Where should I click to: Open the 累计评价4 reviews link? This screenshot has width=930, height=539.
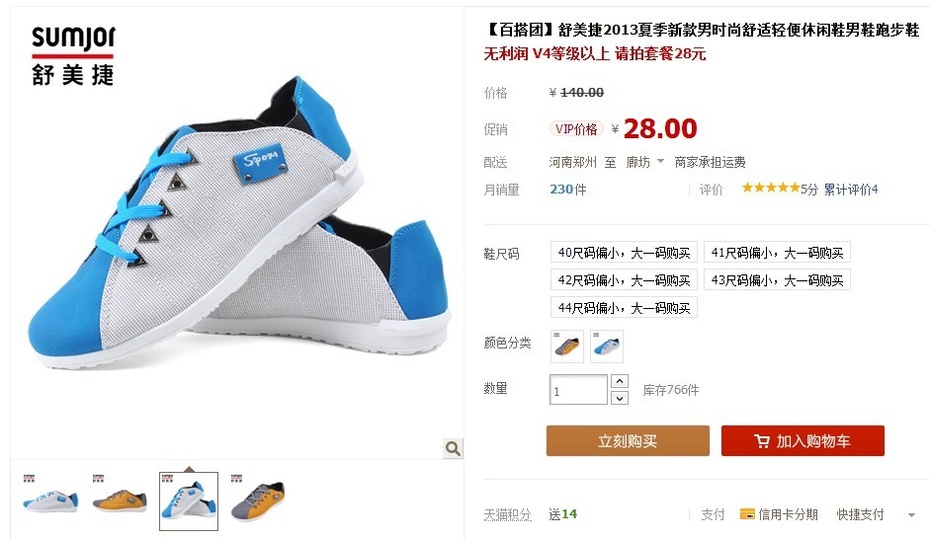click(851, 189)
